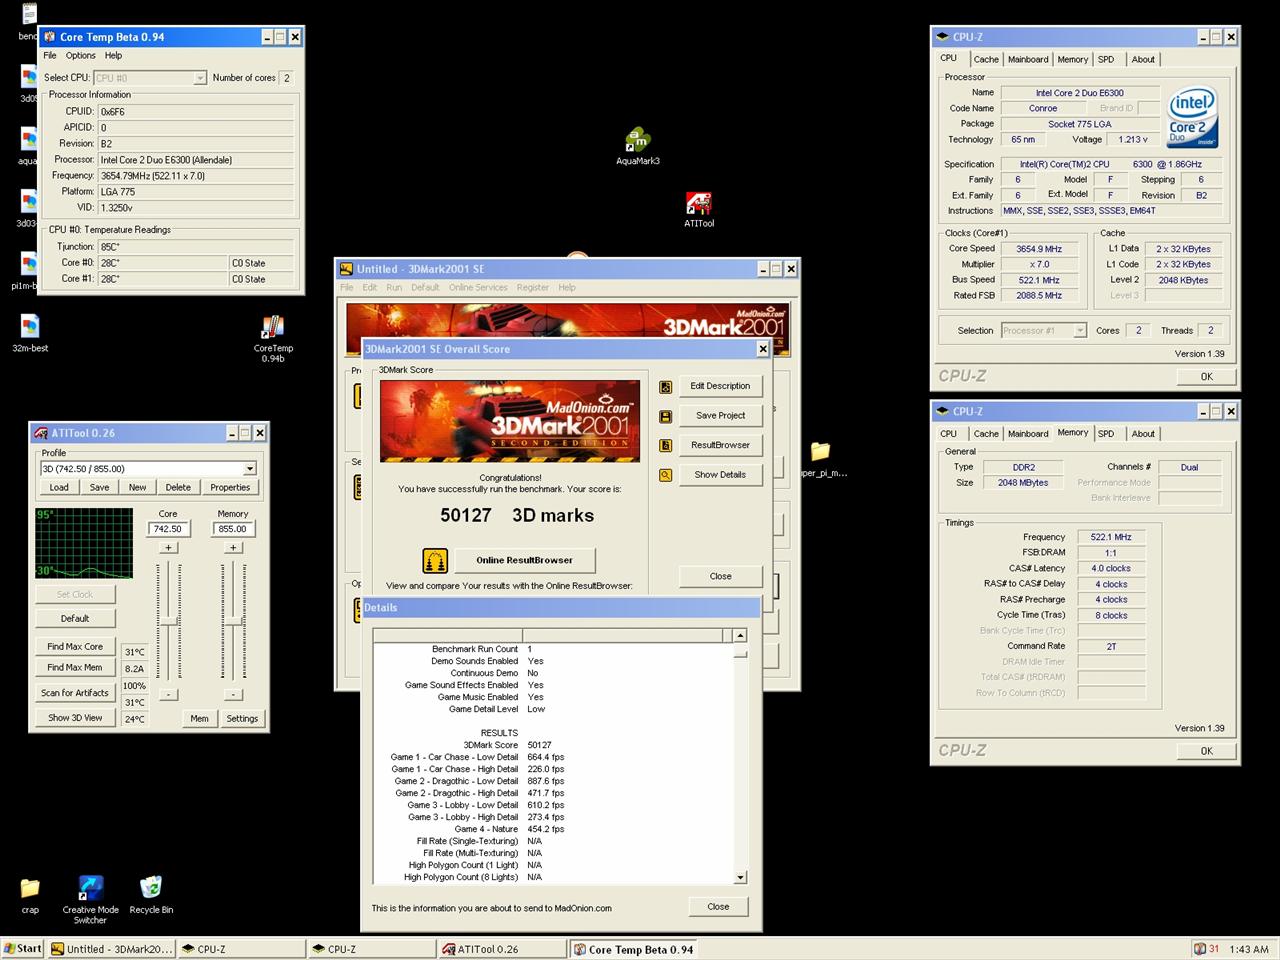This screenshot has height=960, width=1280.
Task: Close the Details panel with its Close button
Action: click(x=718, y=907)
